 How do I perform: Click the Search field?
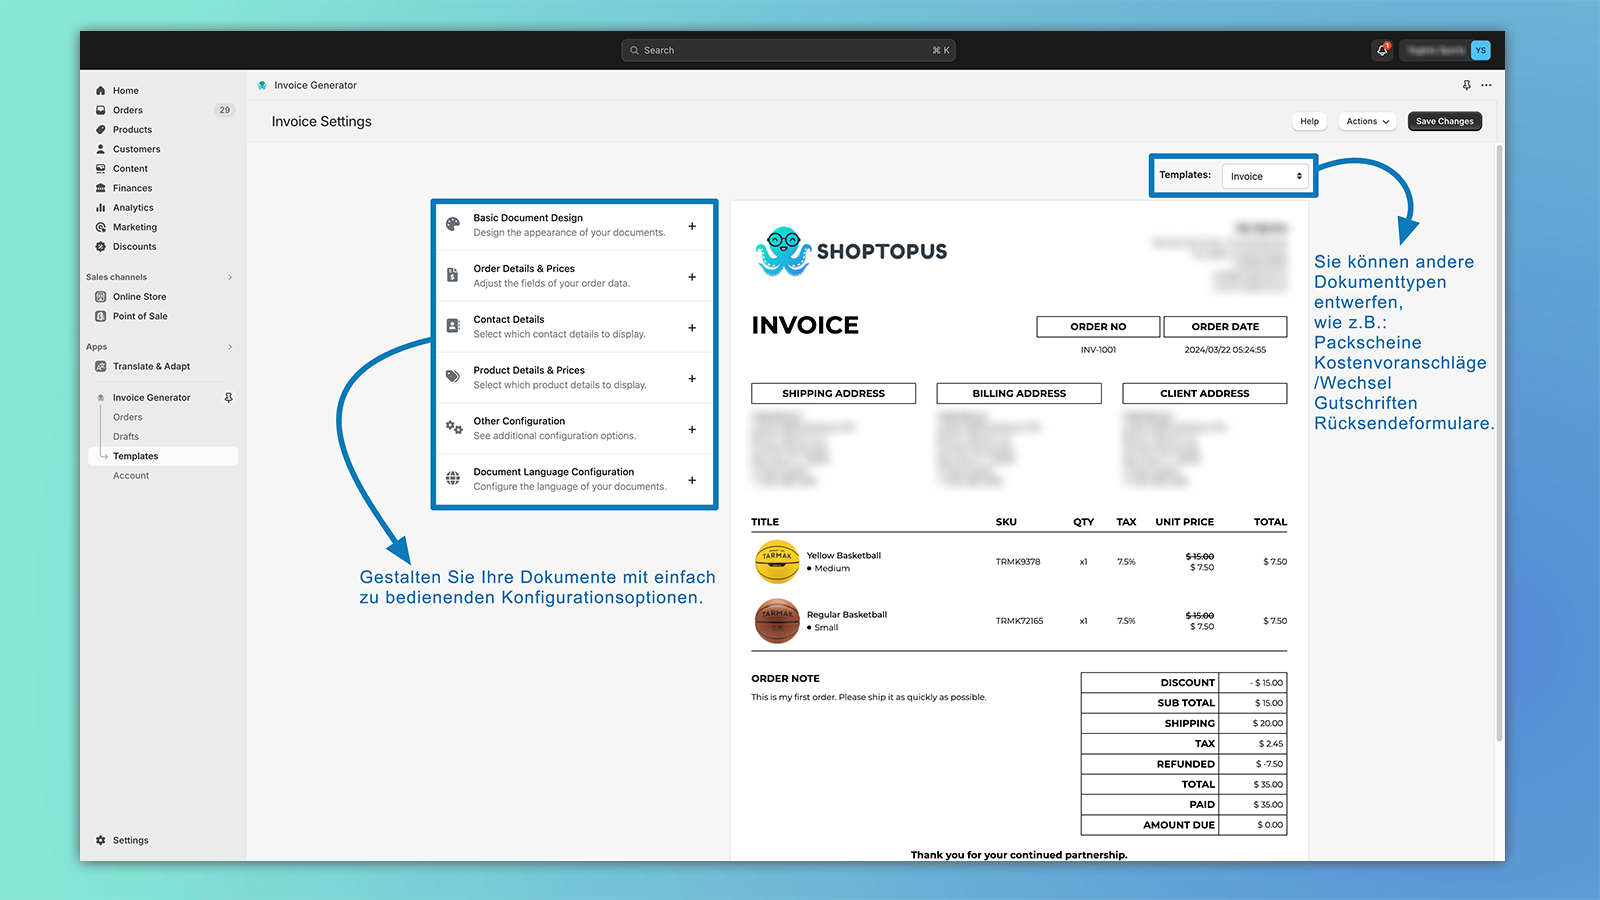788,50
